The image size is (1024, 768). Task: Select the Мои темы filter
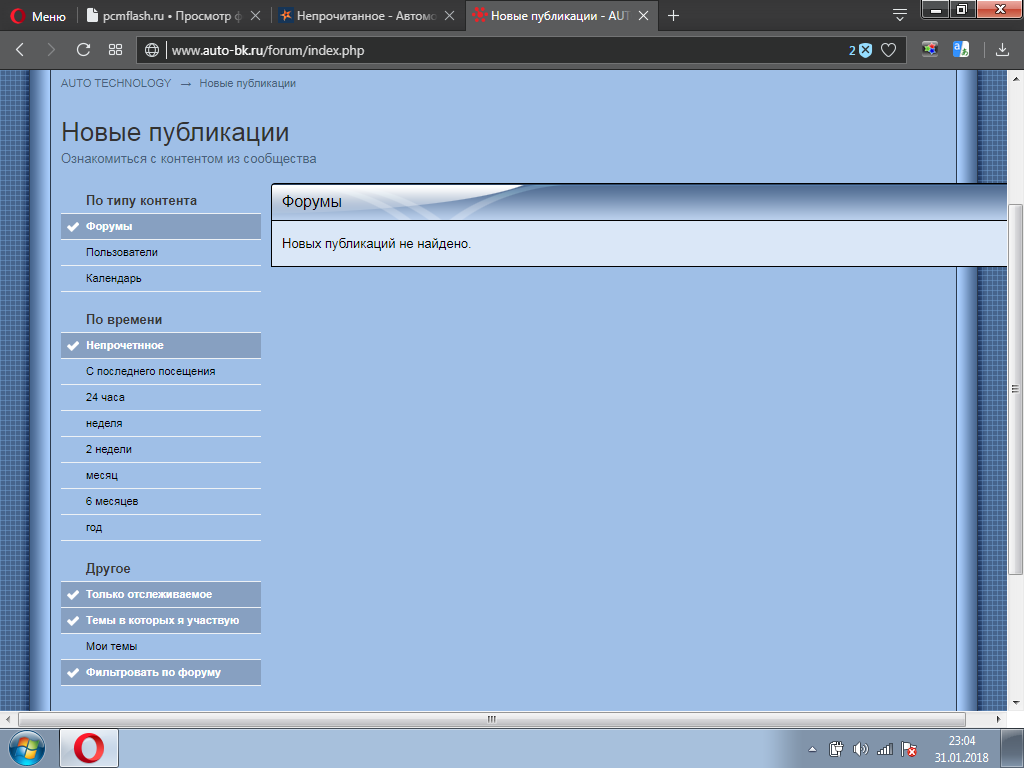pyautogui.click(x=161, y=647)
